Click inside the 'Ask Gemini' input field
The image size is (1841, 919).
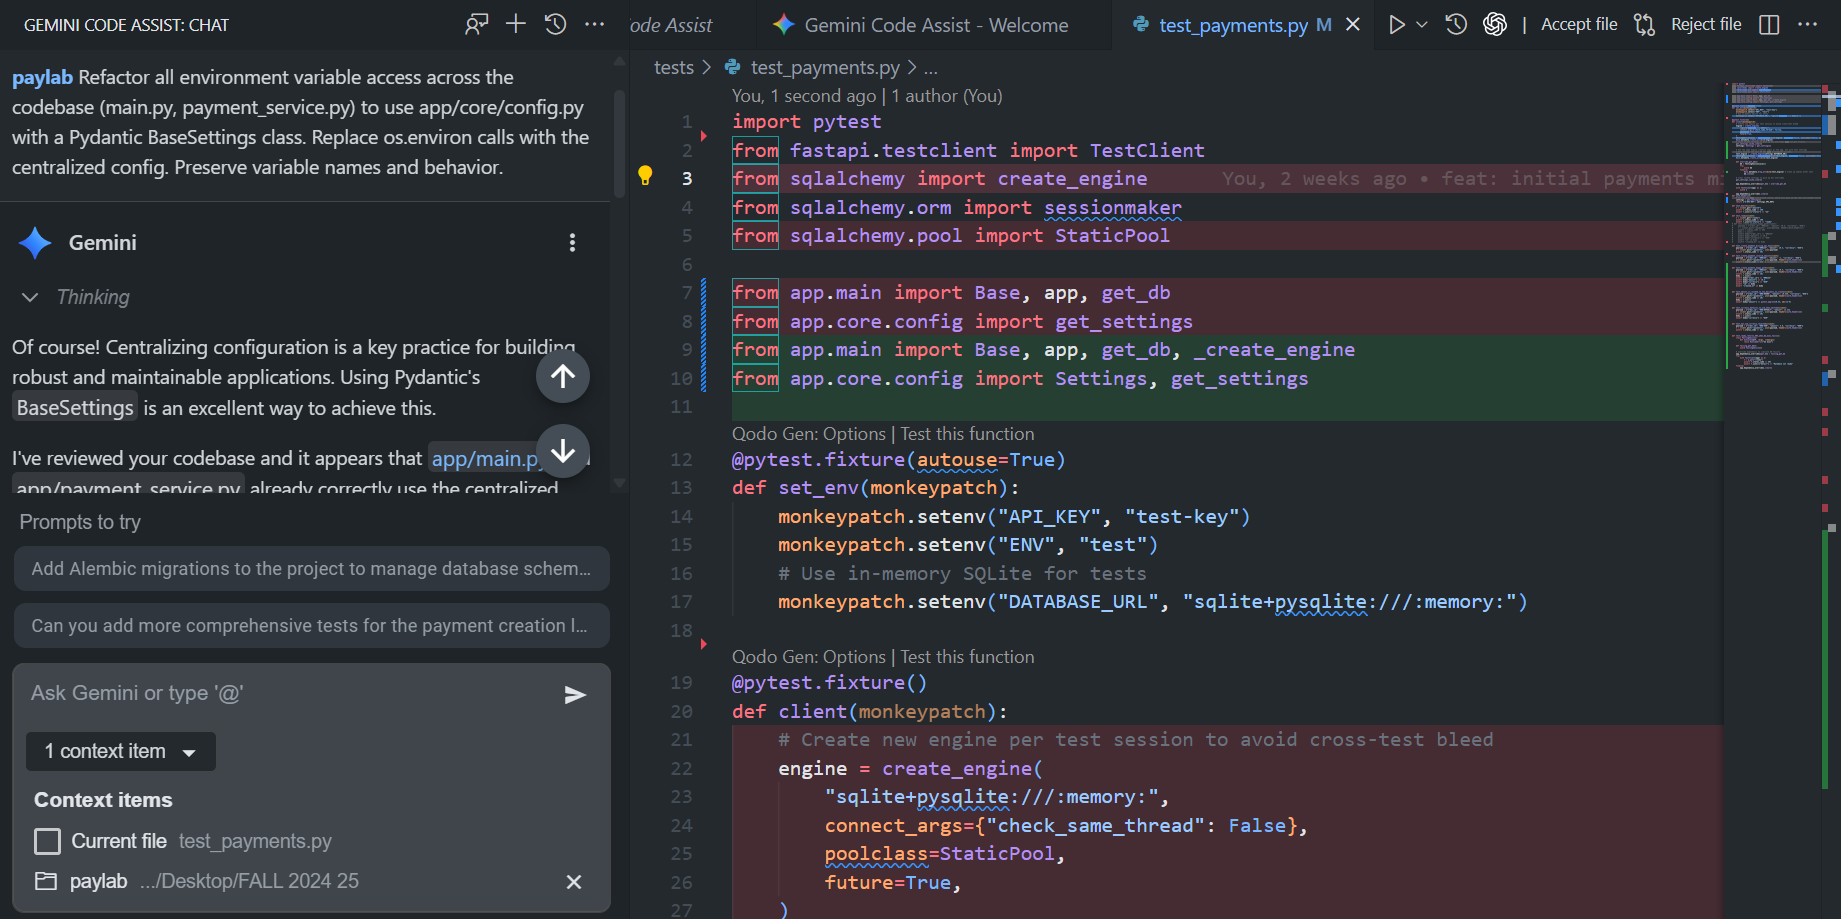[x=250, y=693]
